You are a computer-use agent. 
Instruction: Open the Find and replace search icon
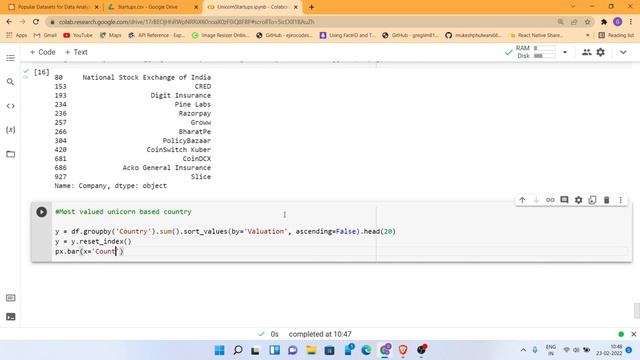[x=11, y=82]
